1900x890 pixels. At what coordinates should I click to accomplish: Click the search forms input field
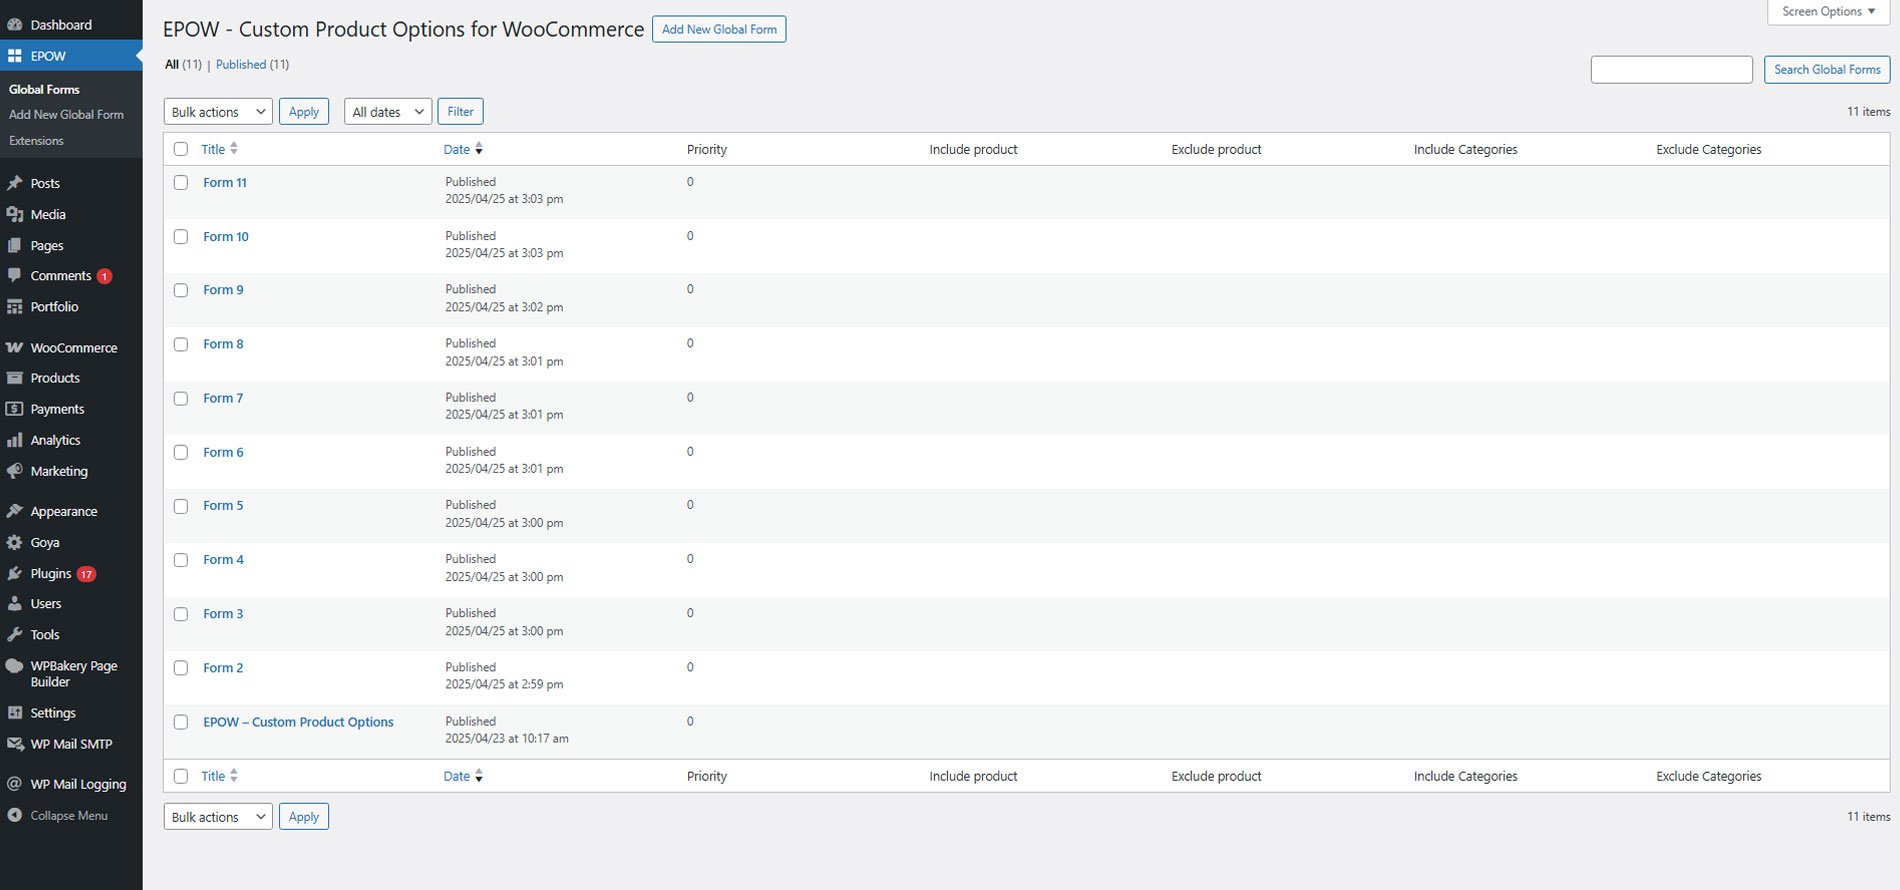point(1672,69)
